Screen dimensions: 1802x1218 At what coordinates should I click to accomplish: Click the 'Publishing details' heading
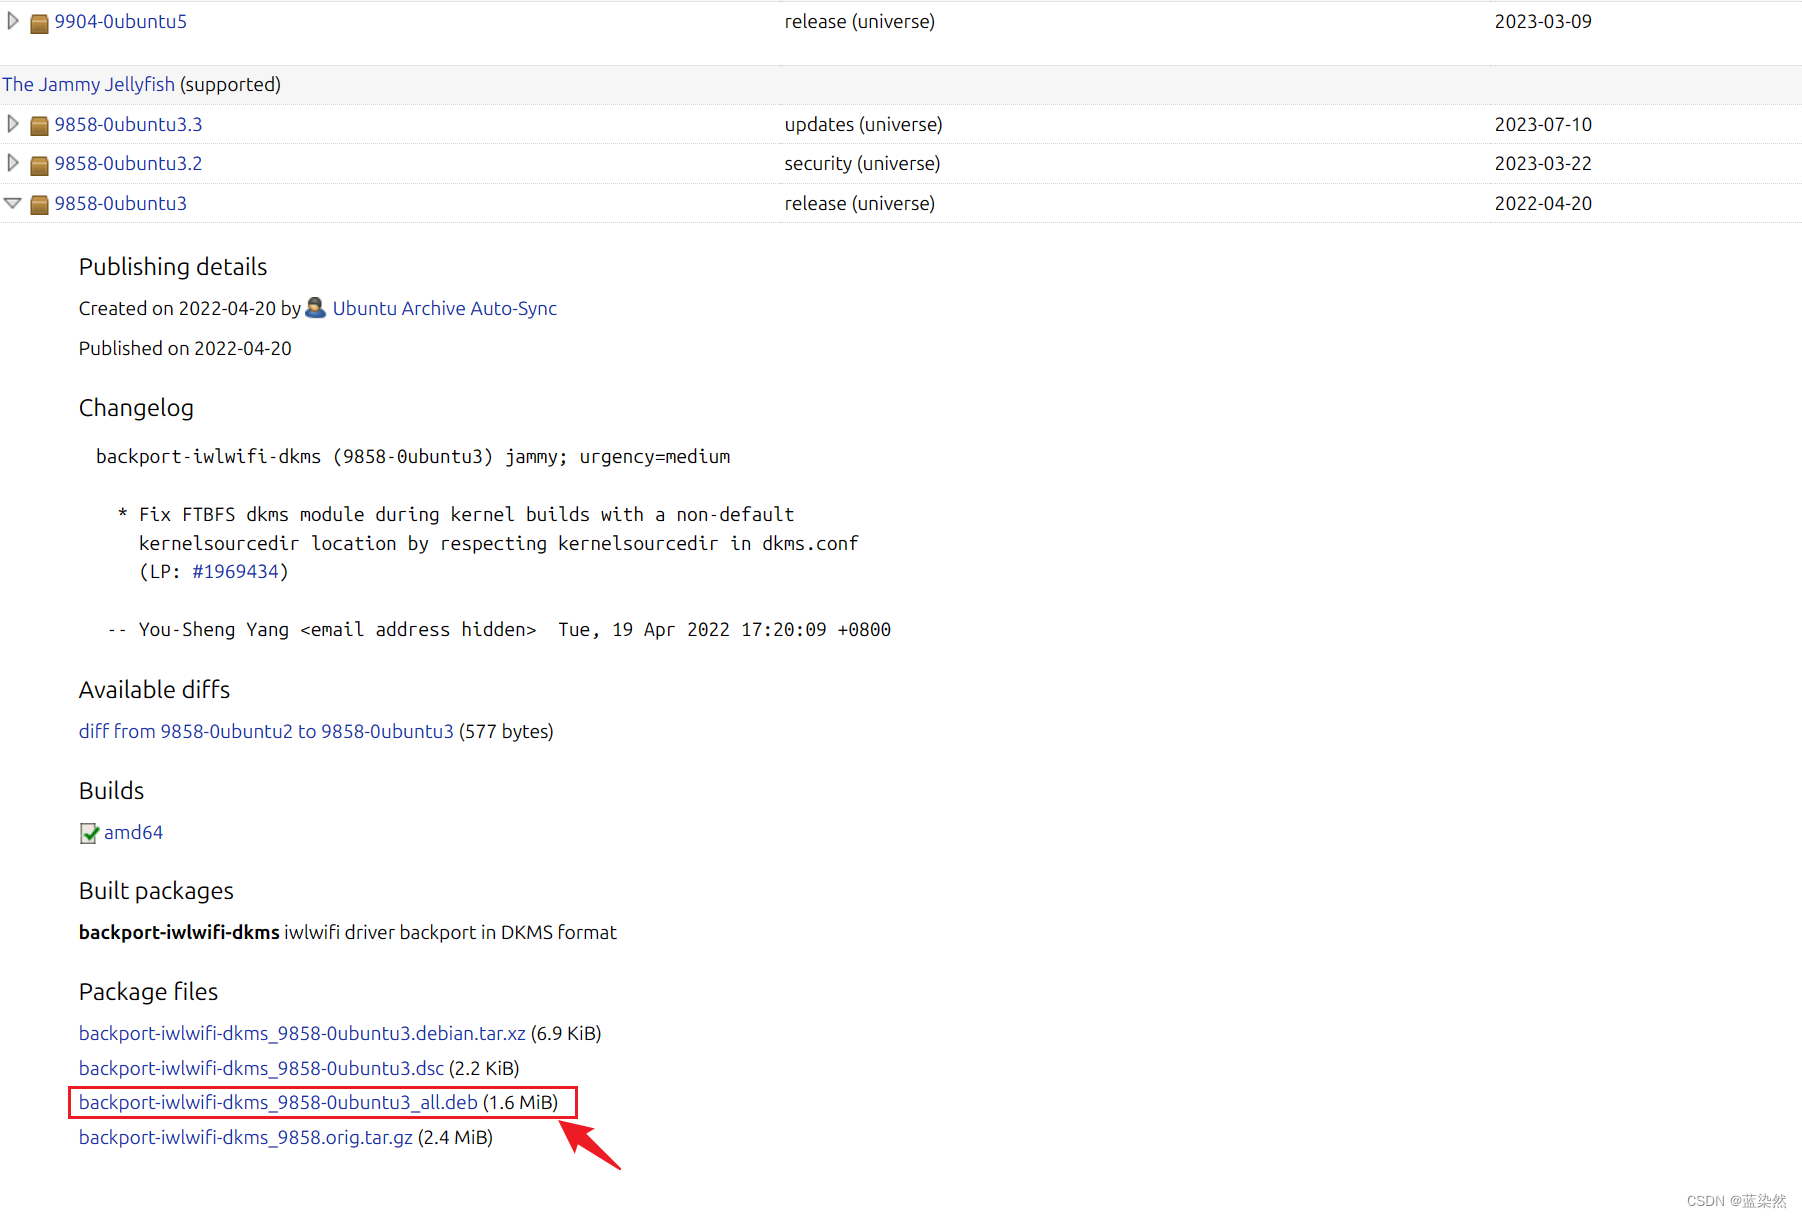point(173,267)
